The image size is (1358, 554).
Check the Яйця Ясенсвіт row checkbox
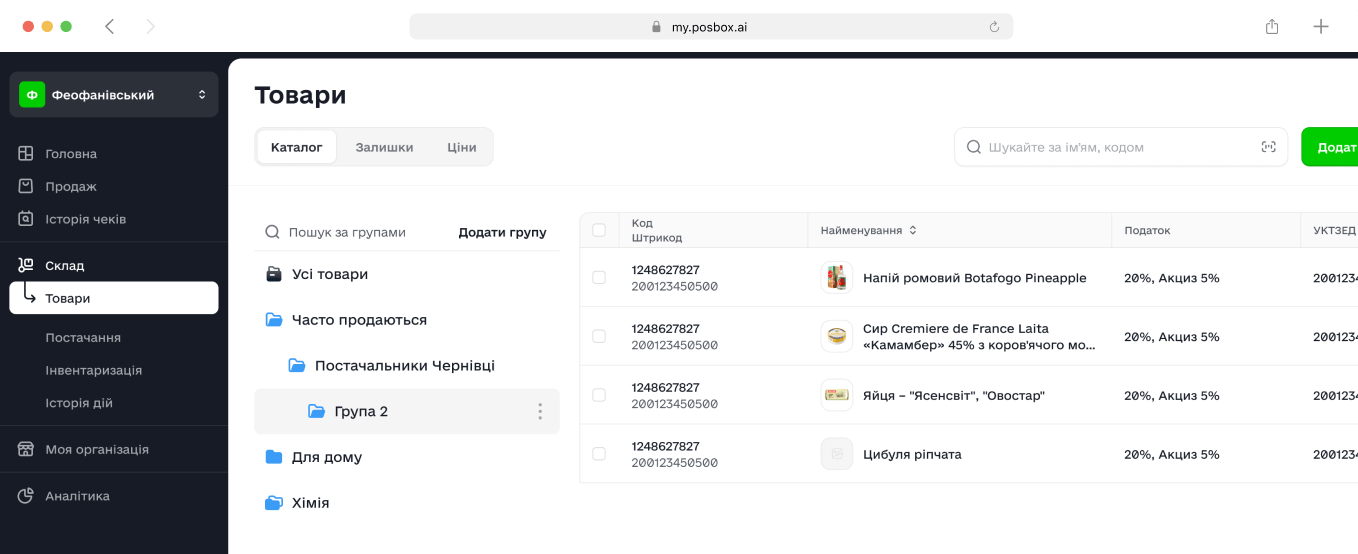(x=599, y=395)
